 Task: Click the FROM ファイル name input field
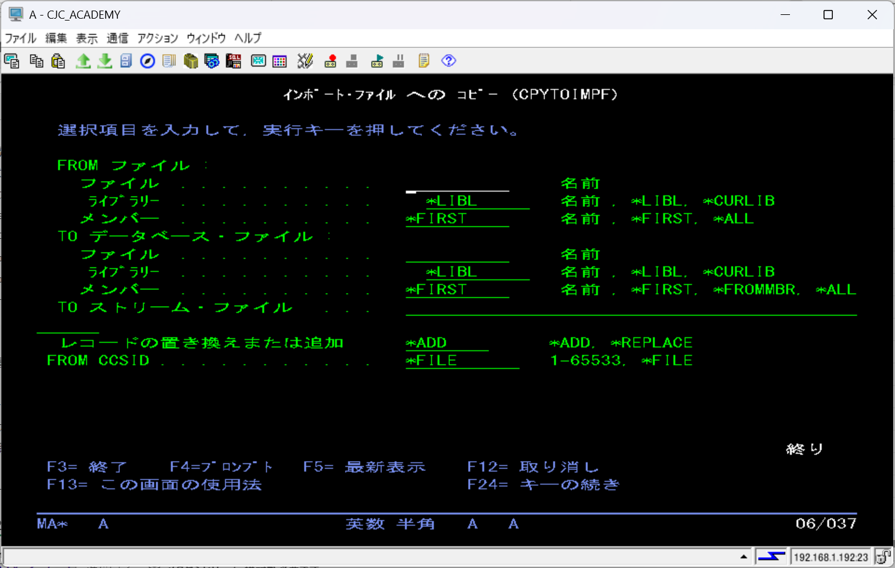[x=457, y=184]
